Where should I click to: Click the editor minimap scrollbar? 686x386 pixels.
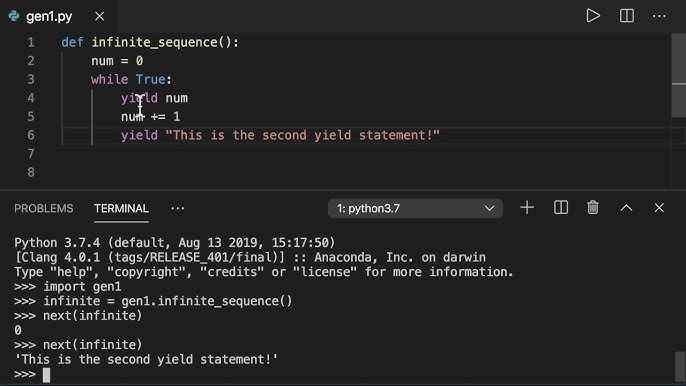click(x=679, y=76)
